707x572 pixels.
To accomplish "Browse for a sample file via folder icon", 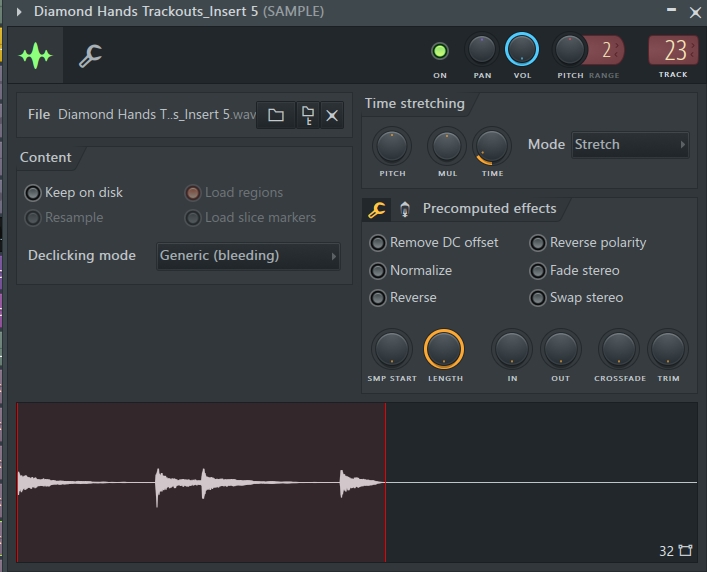I will pos(276,115).
